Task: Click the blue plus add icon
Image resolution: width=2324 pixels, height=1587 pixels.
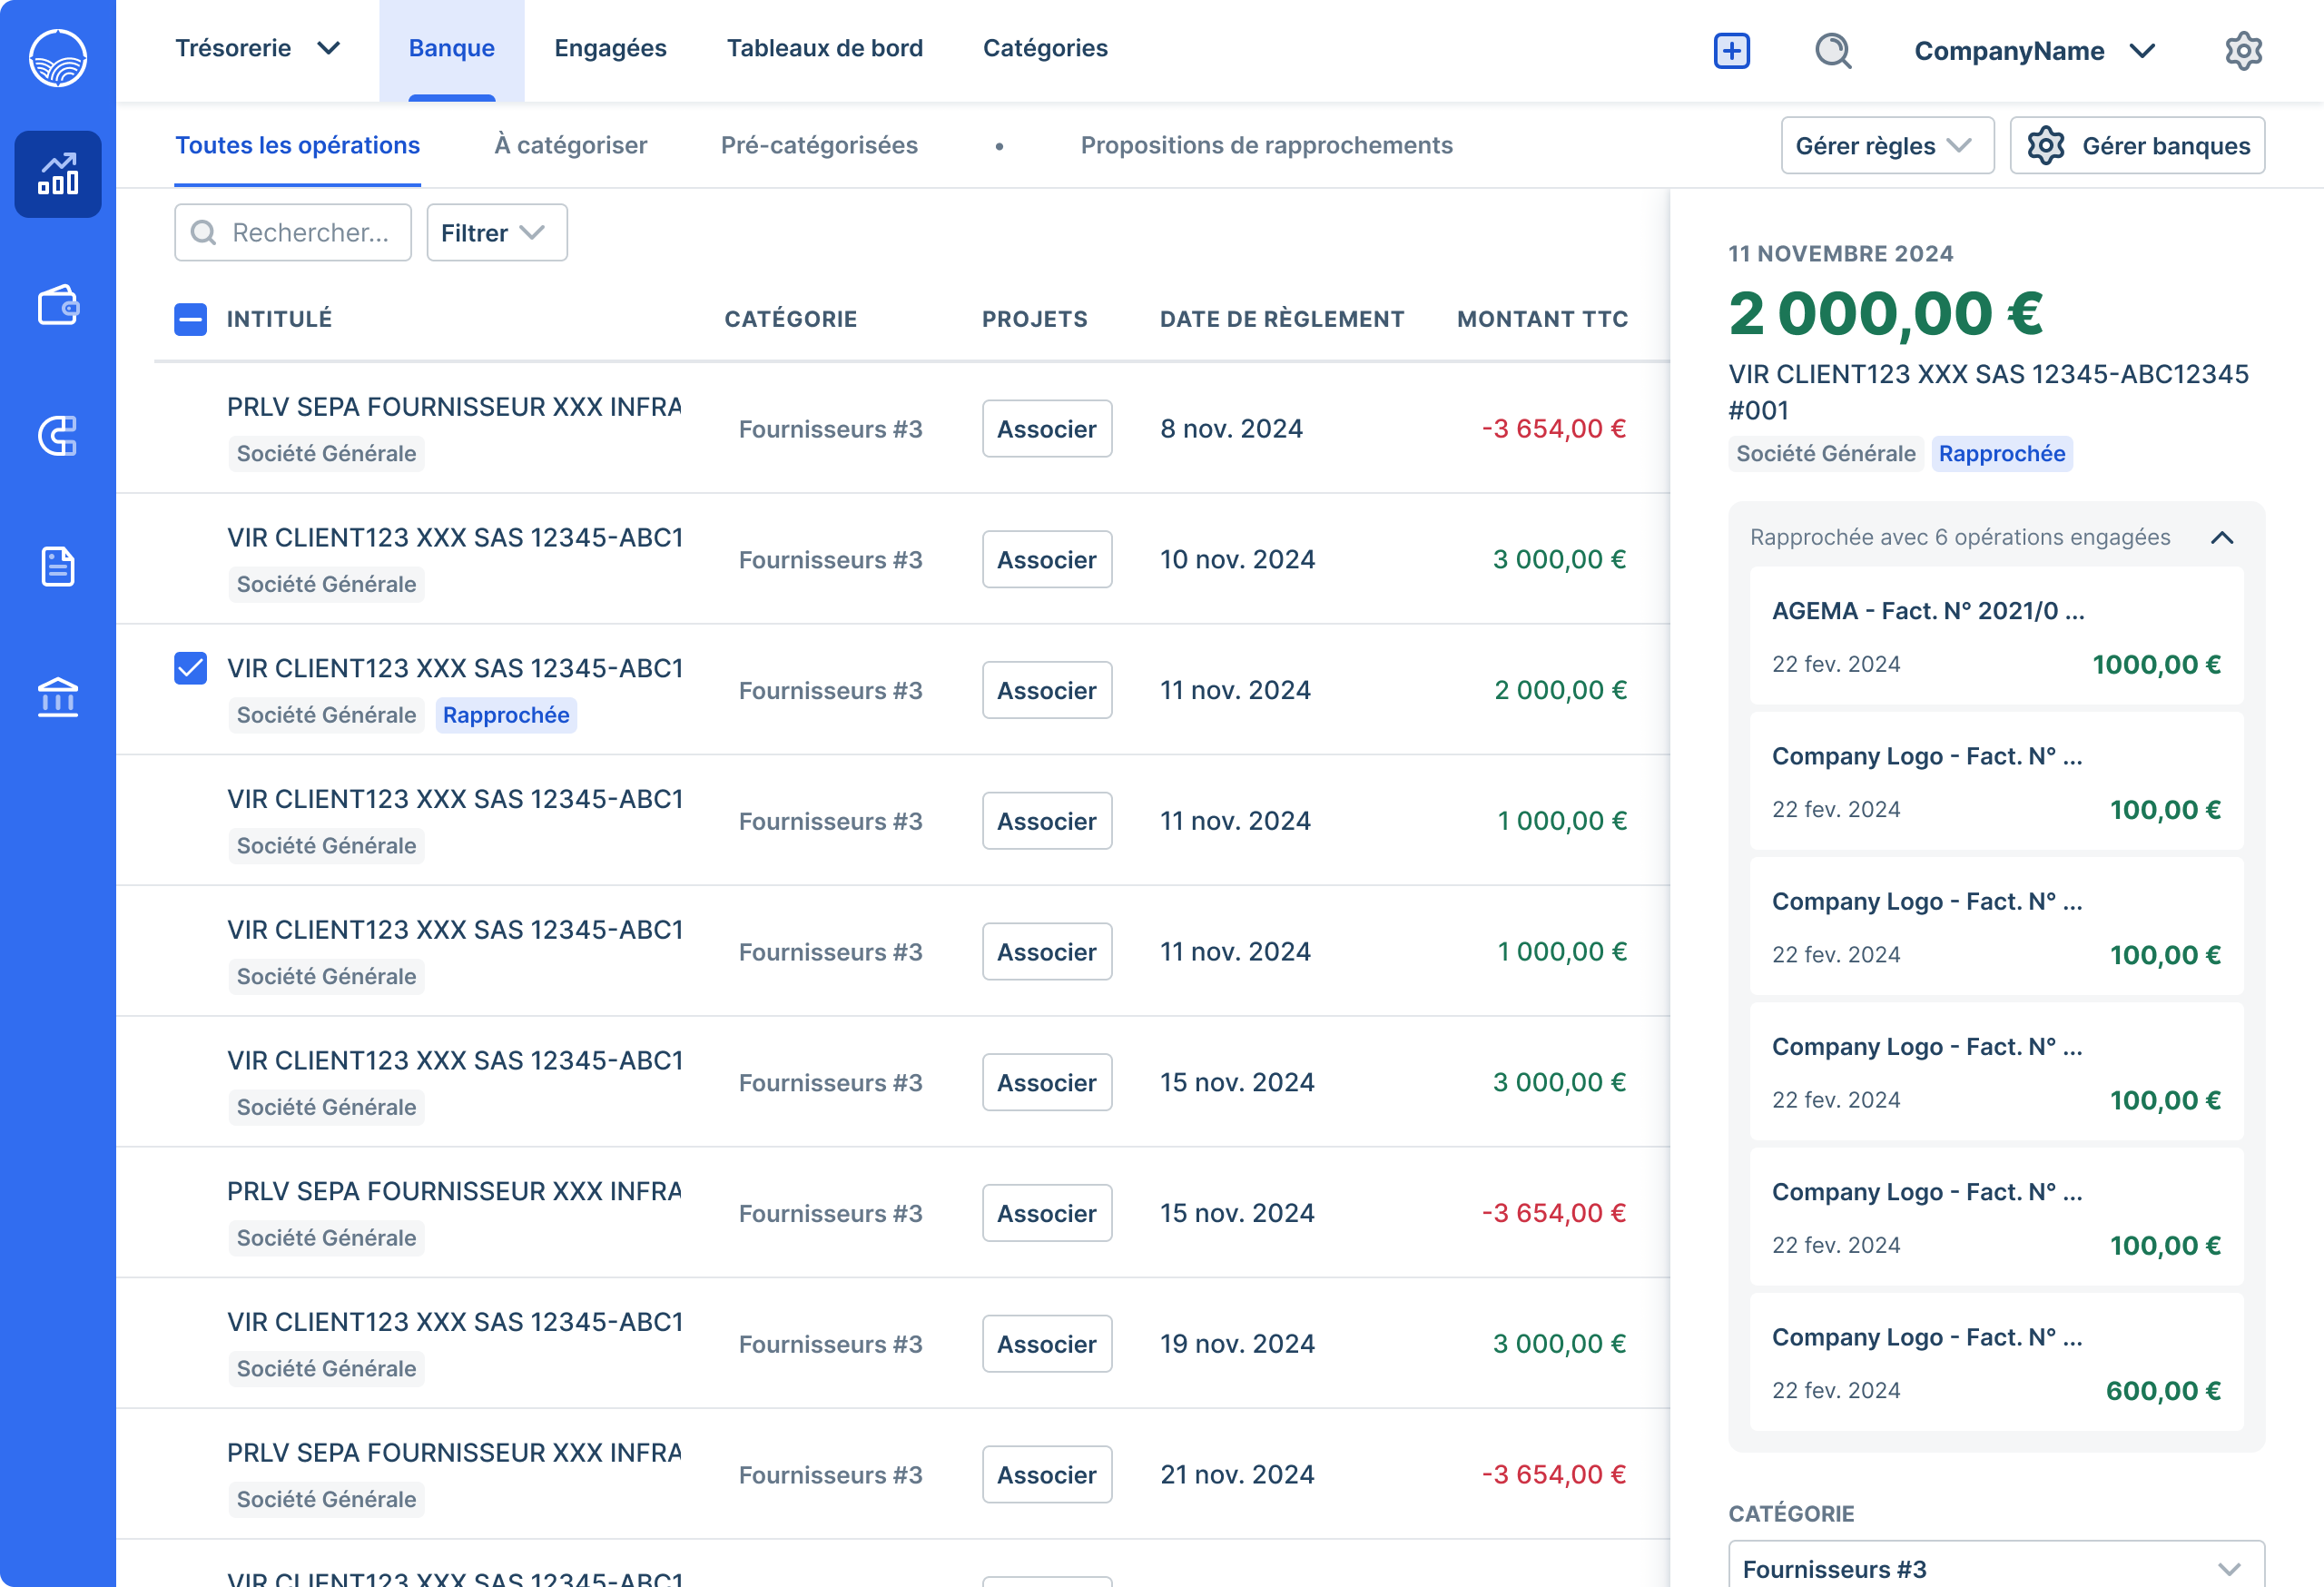Action: 1731,50
